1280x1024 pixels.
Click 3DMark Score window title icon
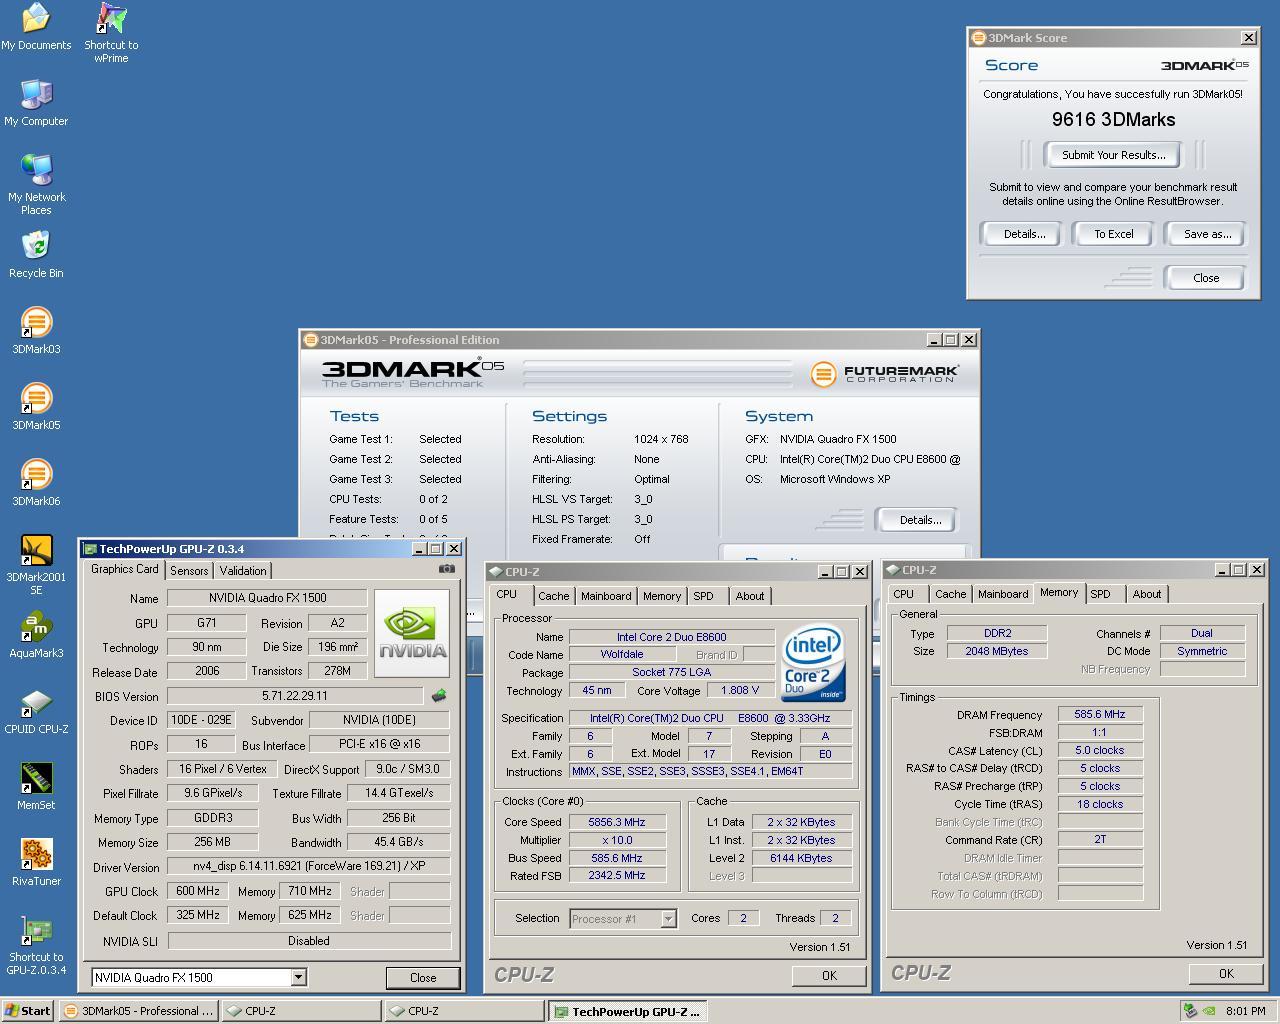click(978, 38)
